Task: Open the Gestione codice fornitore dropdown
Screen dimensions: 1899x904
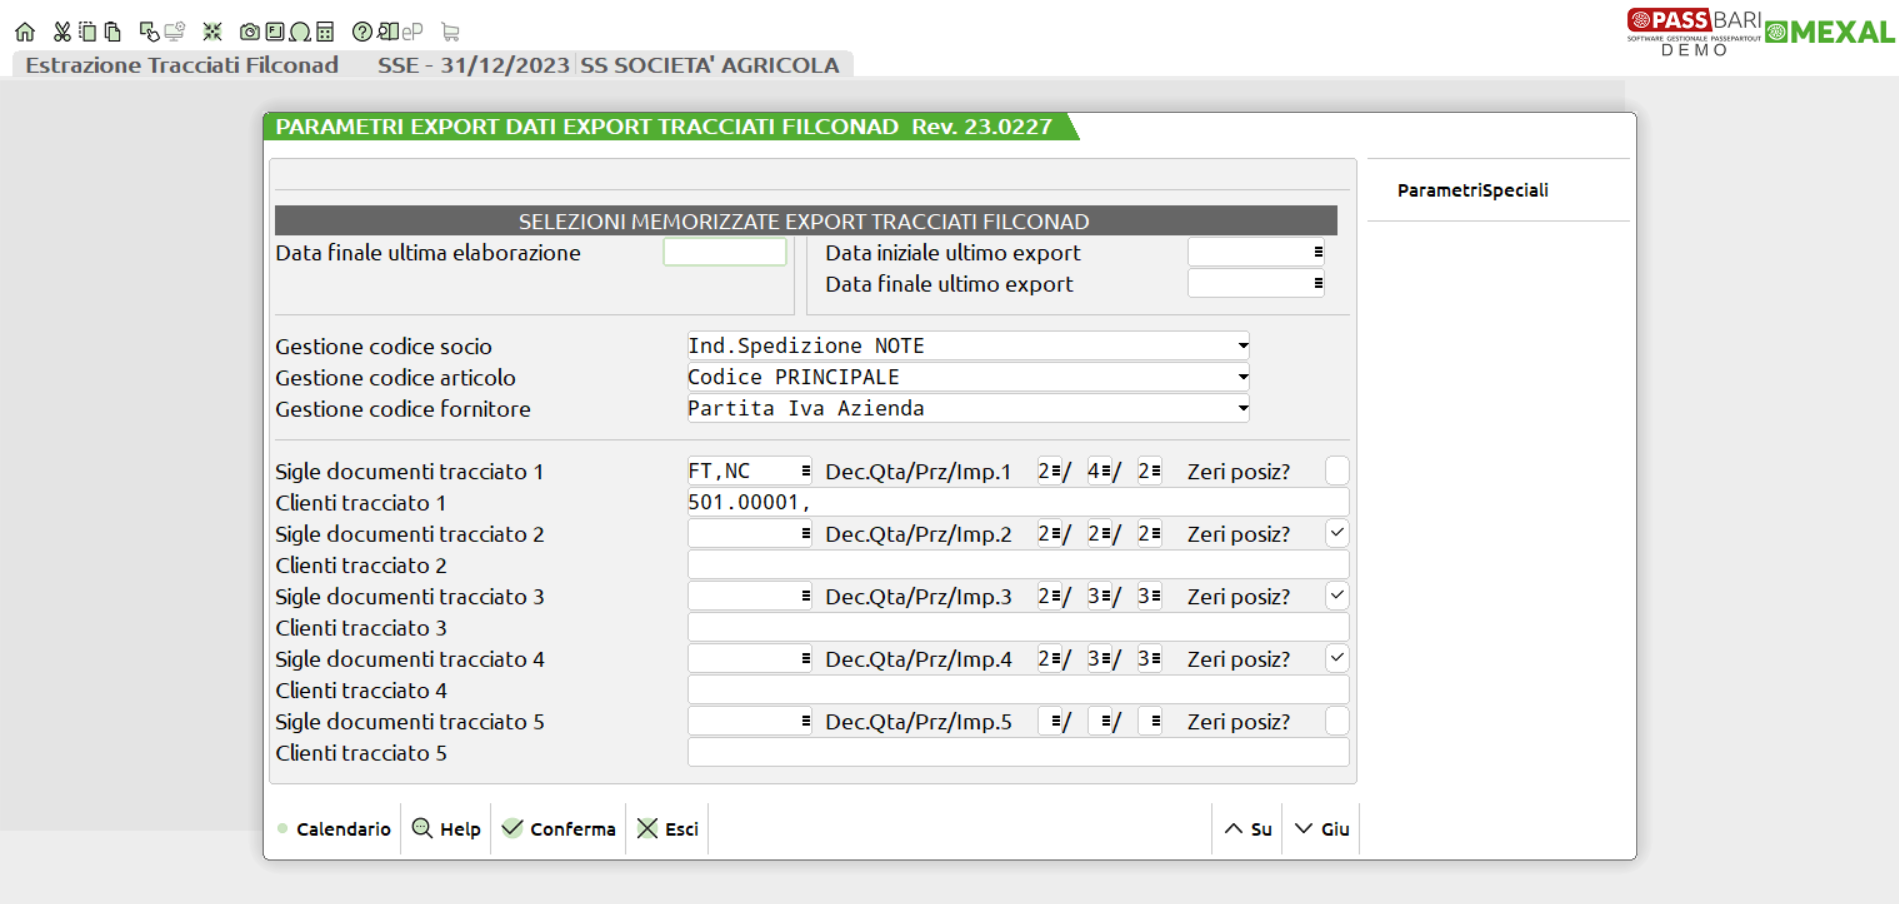Action: click(1242, 408)
